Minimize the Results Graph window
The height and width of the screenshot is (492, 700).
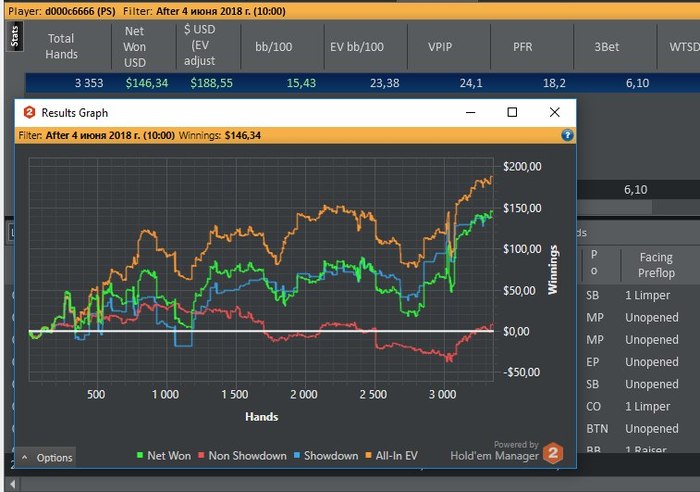471,112
